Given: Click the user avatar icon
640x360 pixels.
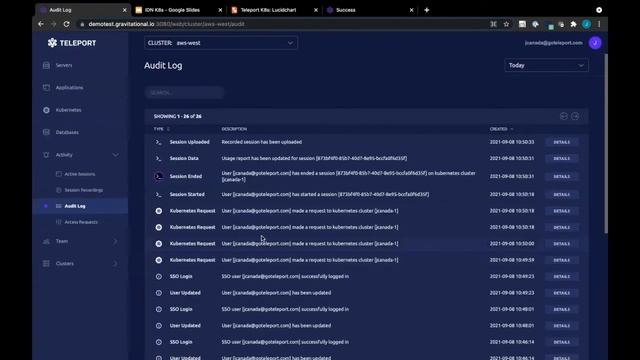Looking at the screenshot, I should [595, 43].
